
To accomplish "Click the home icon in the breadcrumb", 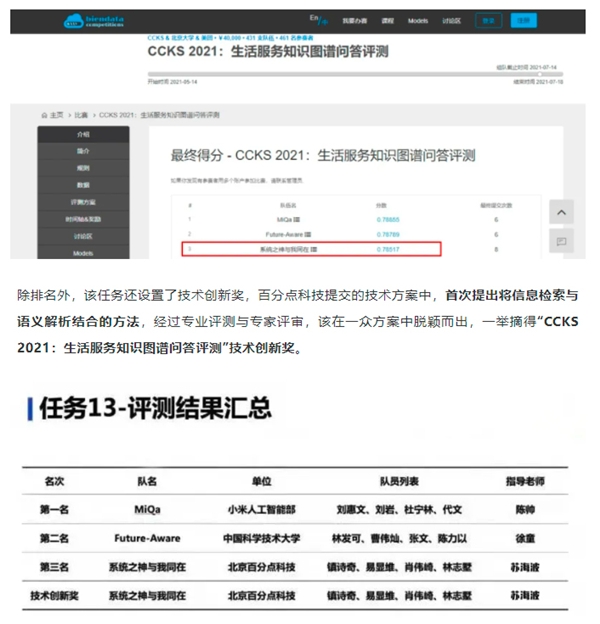I will coord(44,115).
